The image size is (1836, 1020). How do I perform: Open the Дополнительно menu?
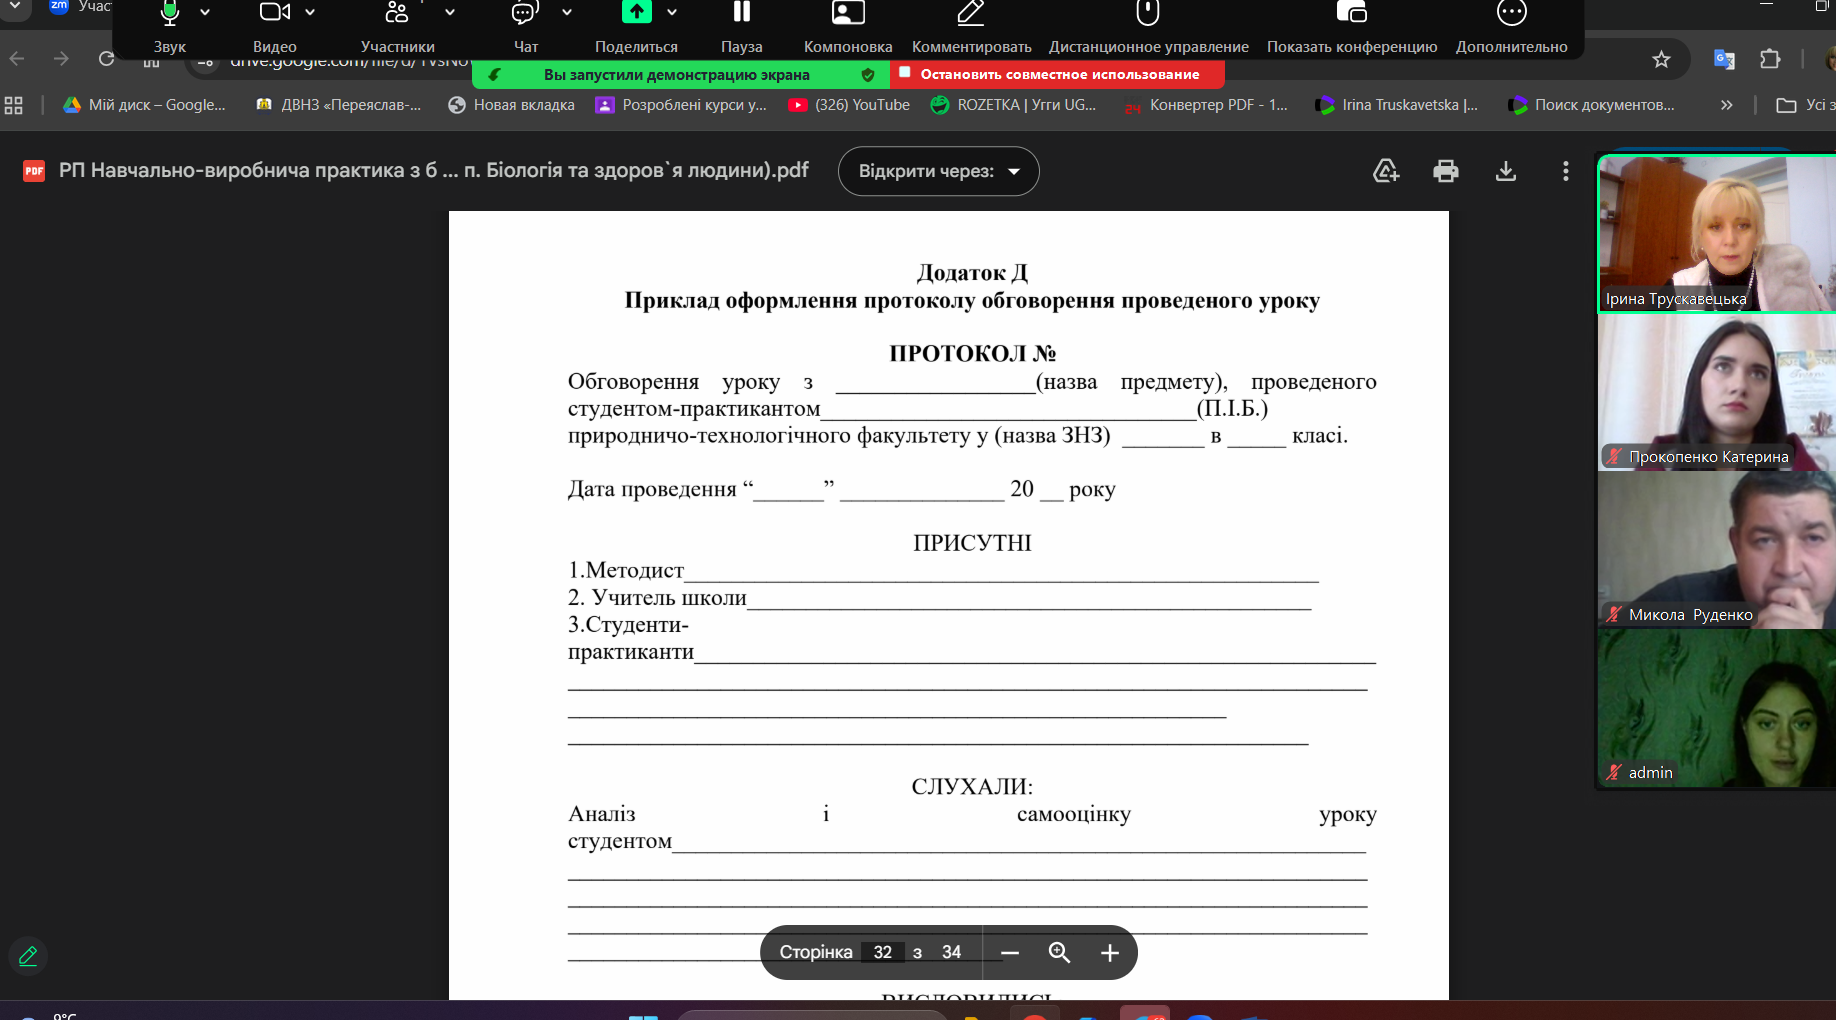1511,14
